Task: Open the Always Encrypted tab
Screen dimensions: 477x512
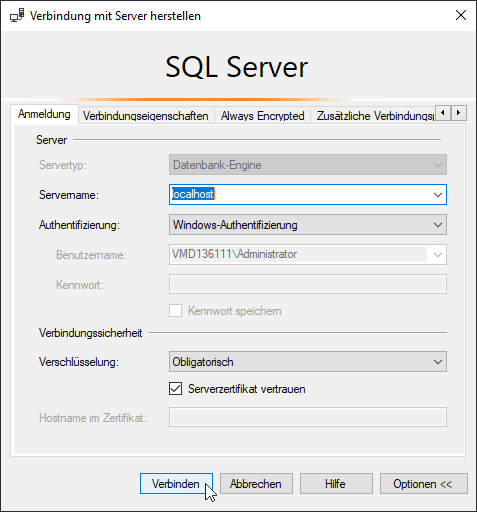Action: (262, 116)
